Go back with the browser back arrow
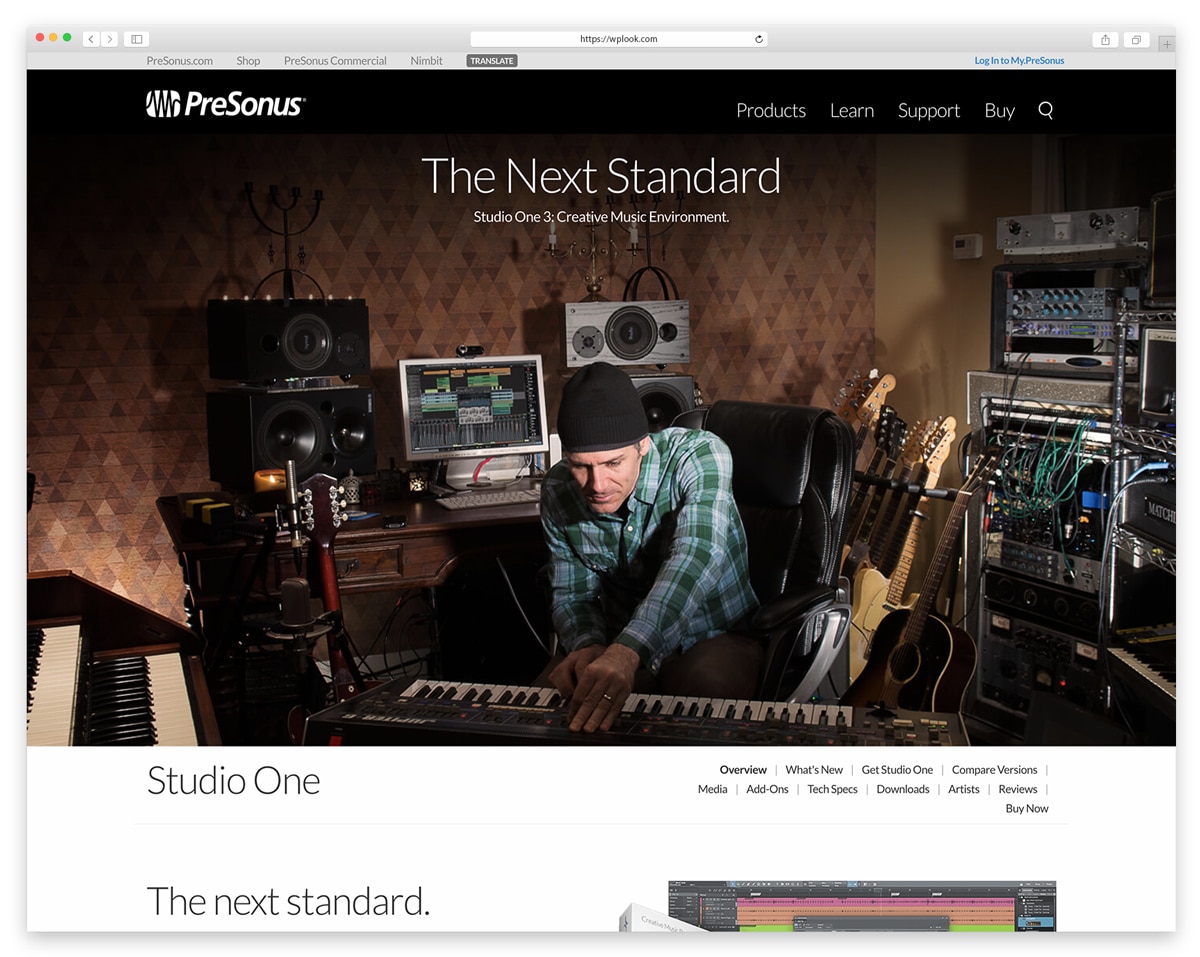1200x957 pixels. tap(91, 39)
